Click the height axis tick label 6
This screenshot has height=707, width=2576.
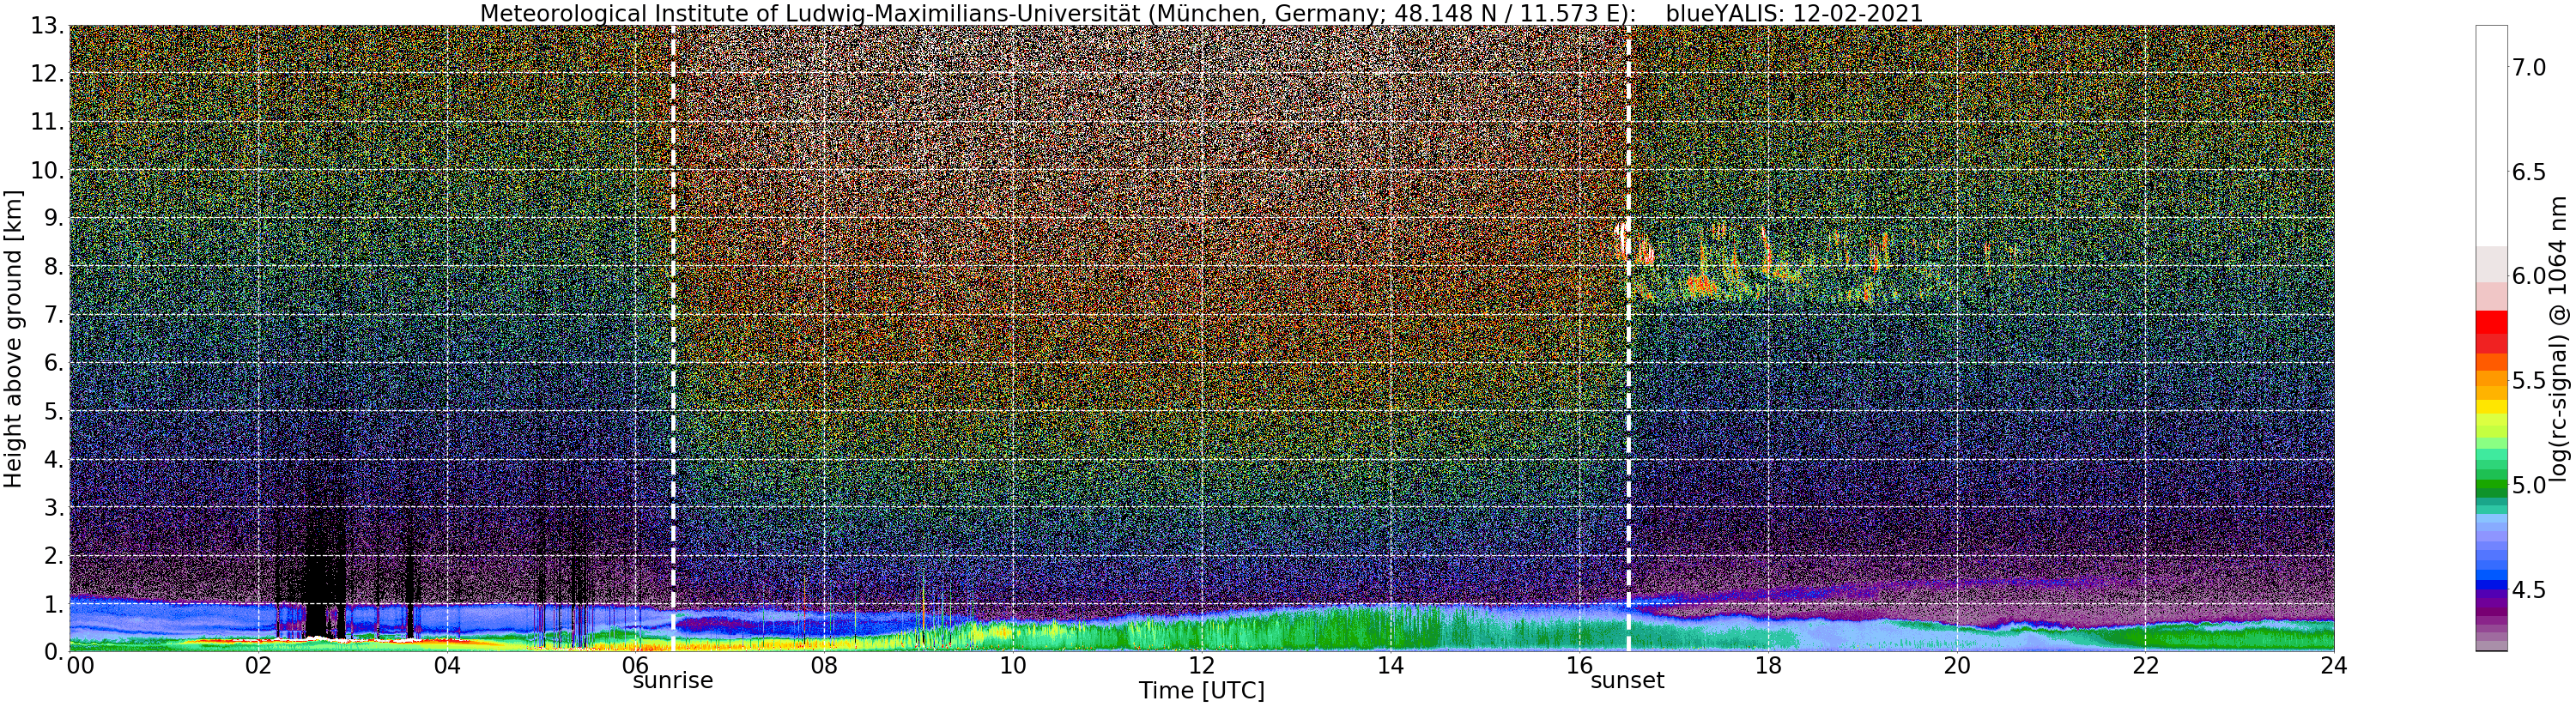click(x=53, y=363)
